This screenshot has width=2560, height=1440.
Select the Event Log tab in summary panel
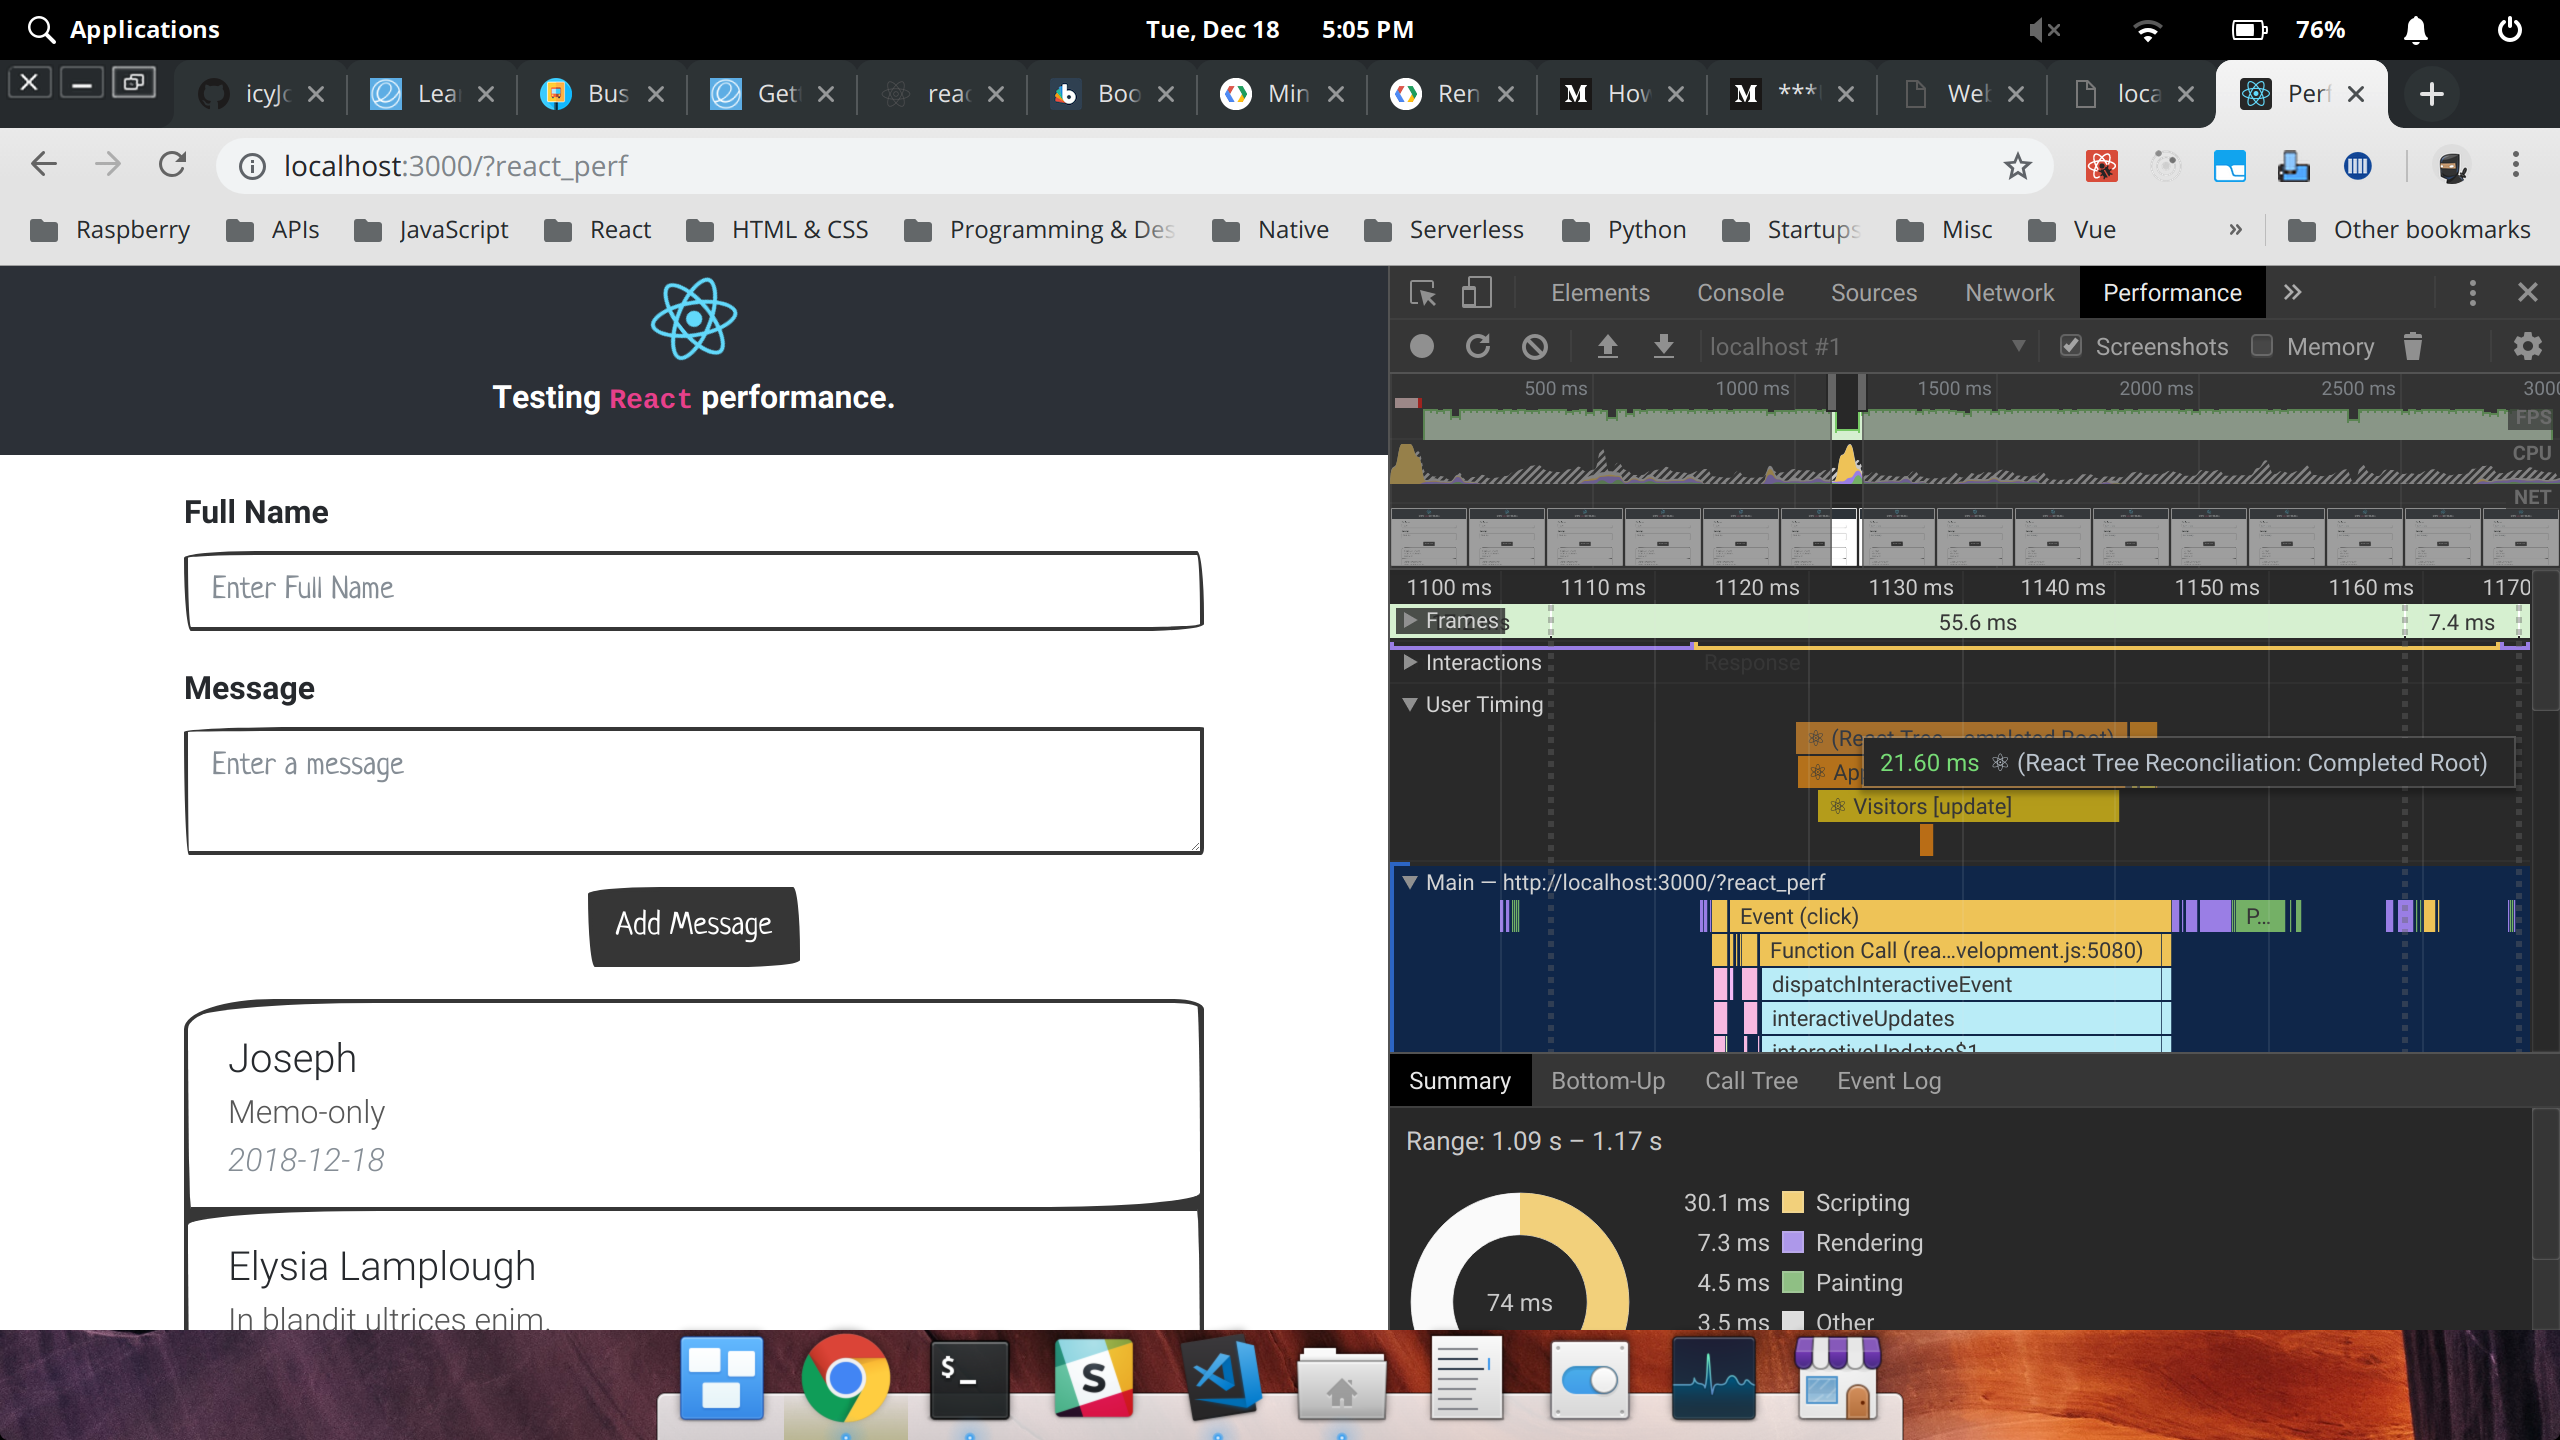(x=1890, y=1080)
